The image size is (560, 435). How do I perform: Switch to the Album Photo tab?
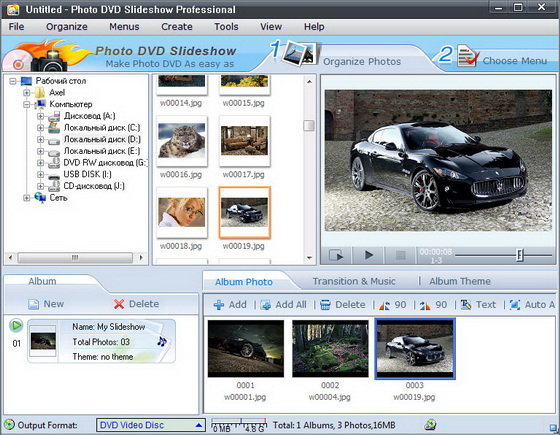click(x=244, y=282)
